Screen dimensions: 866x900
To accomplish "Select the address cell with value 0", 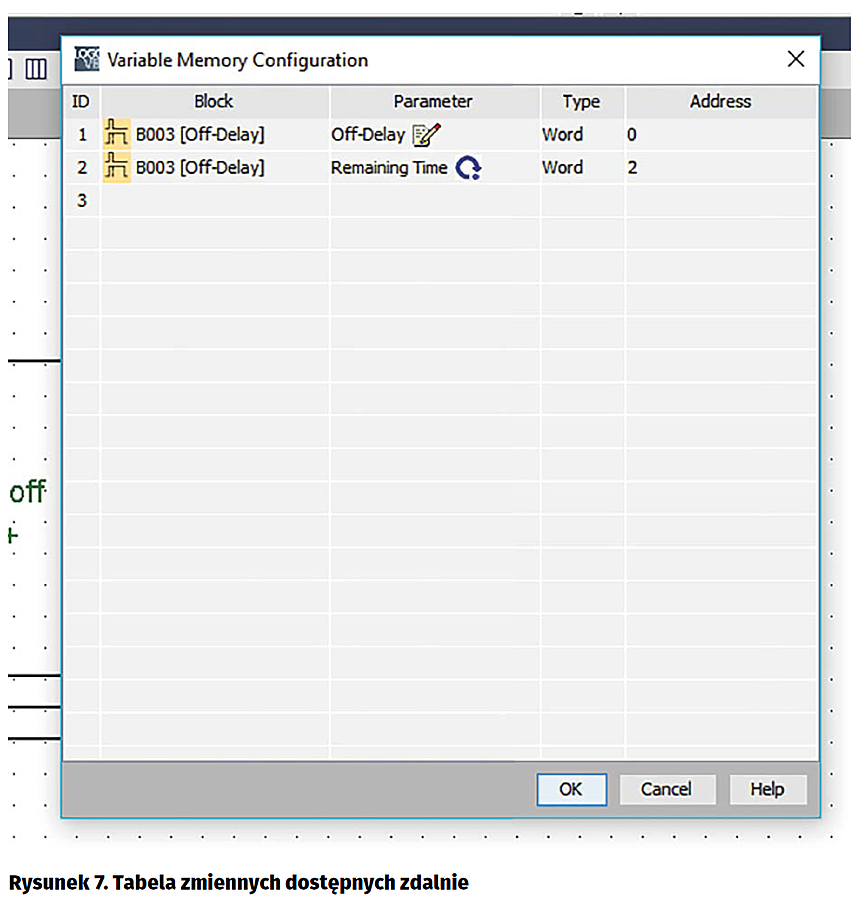I will pos(720,134).
